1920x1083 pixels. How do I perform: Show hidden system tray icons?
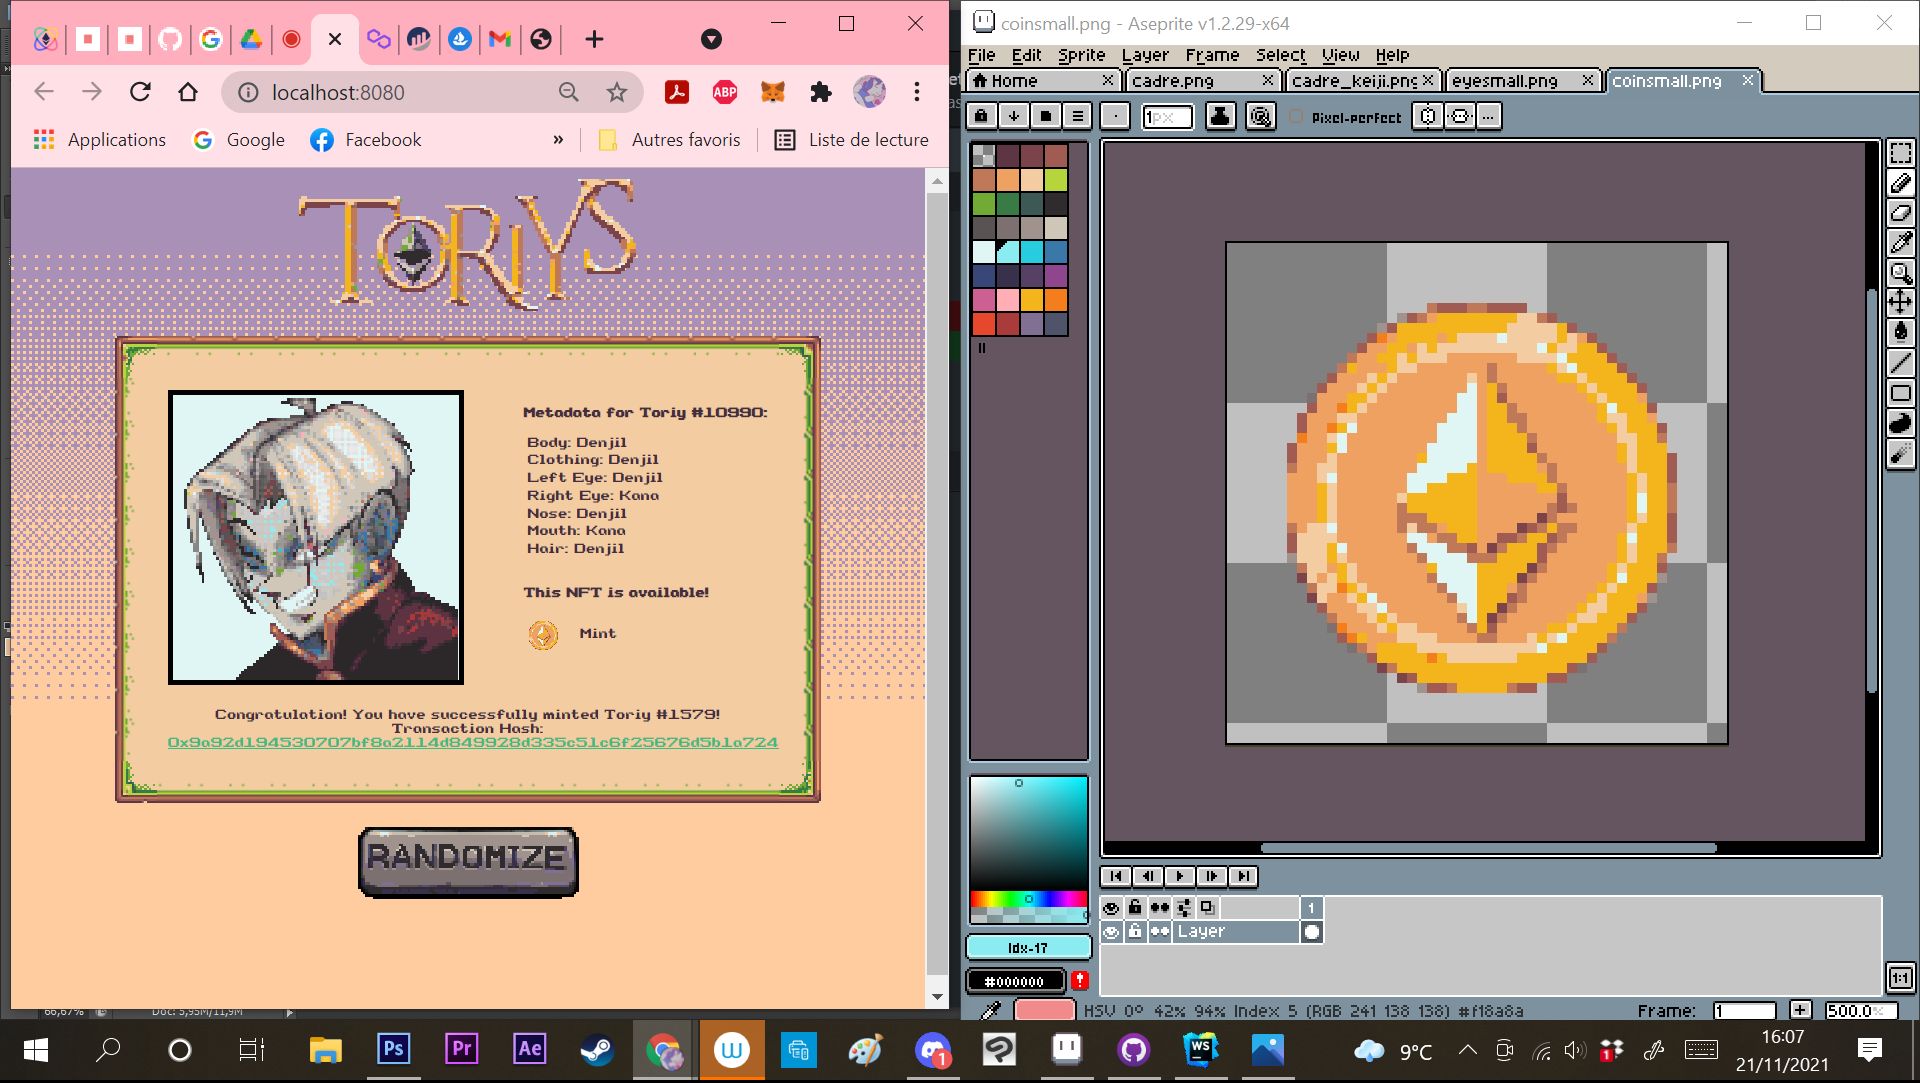[x=1467, y=1049]
